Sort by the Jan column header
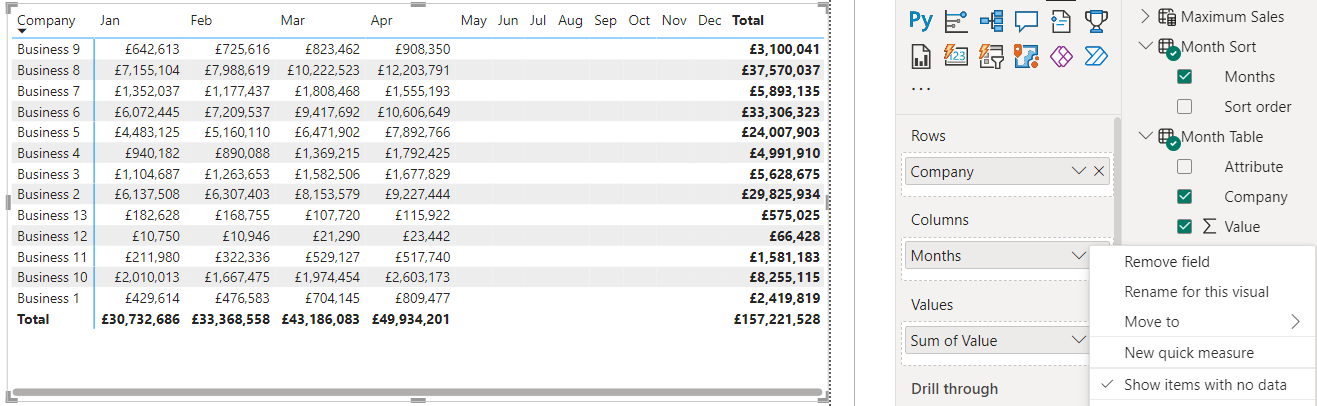The height and width of the screenshot is (406, 1317). tap(109, 20)
